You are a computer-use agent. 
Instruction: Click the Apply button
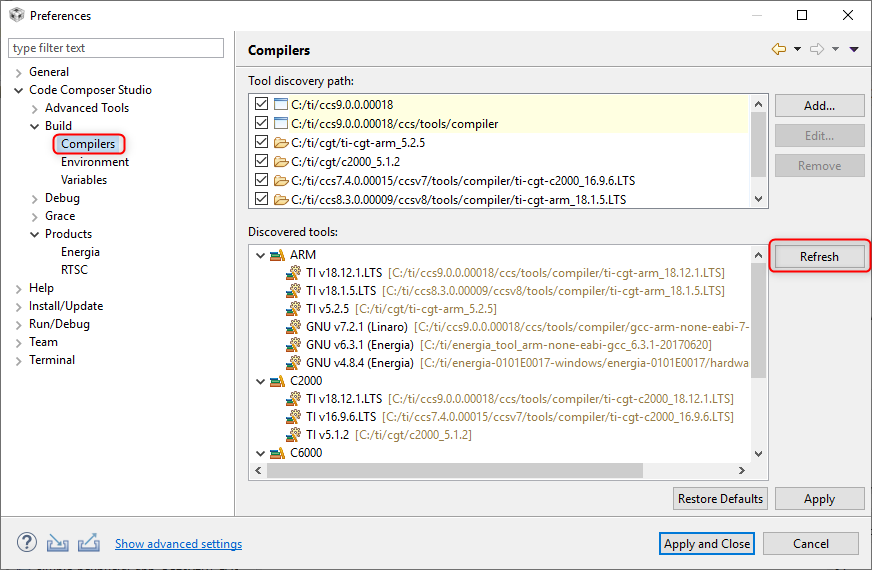819,499
